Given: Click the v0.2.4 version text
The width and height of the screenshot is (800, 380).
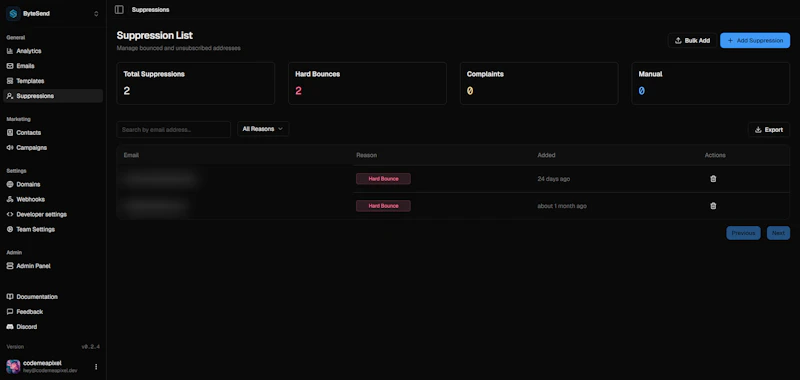Looking at the screenshot, I should click(x=90, y=347).
